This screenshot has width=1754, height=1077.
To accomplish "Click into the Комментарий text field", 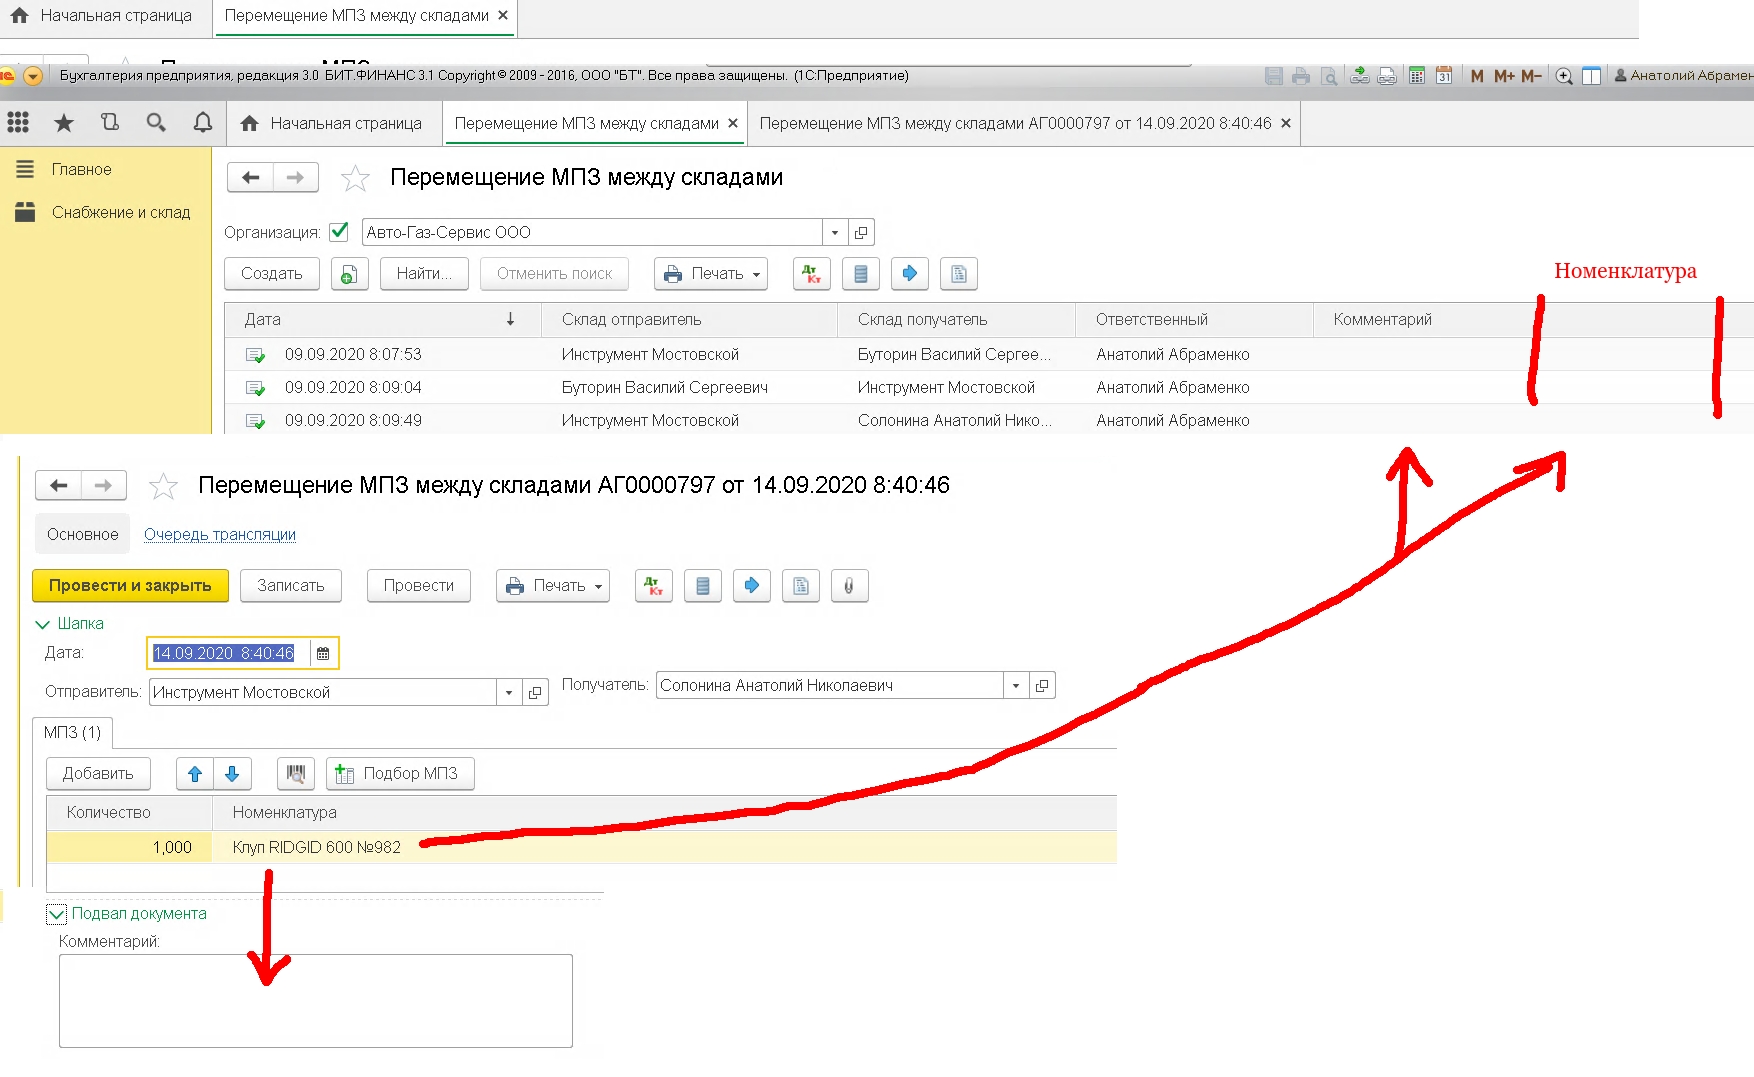I will coord(315,1001).
